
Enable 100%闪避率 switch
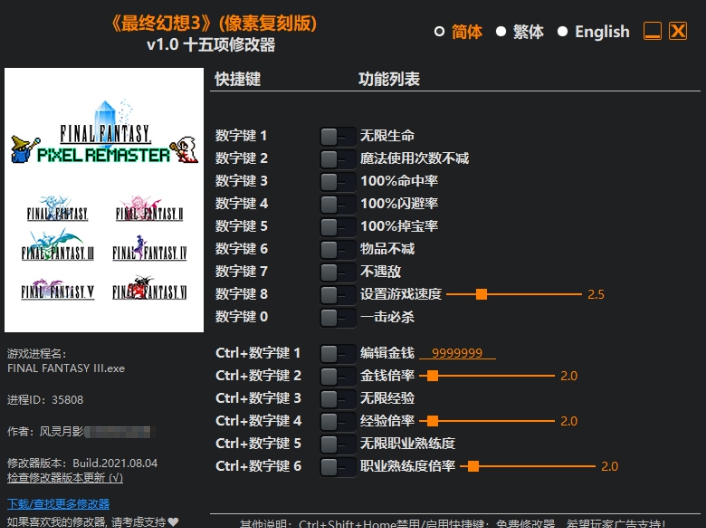[338, 204]
